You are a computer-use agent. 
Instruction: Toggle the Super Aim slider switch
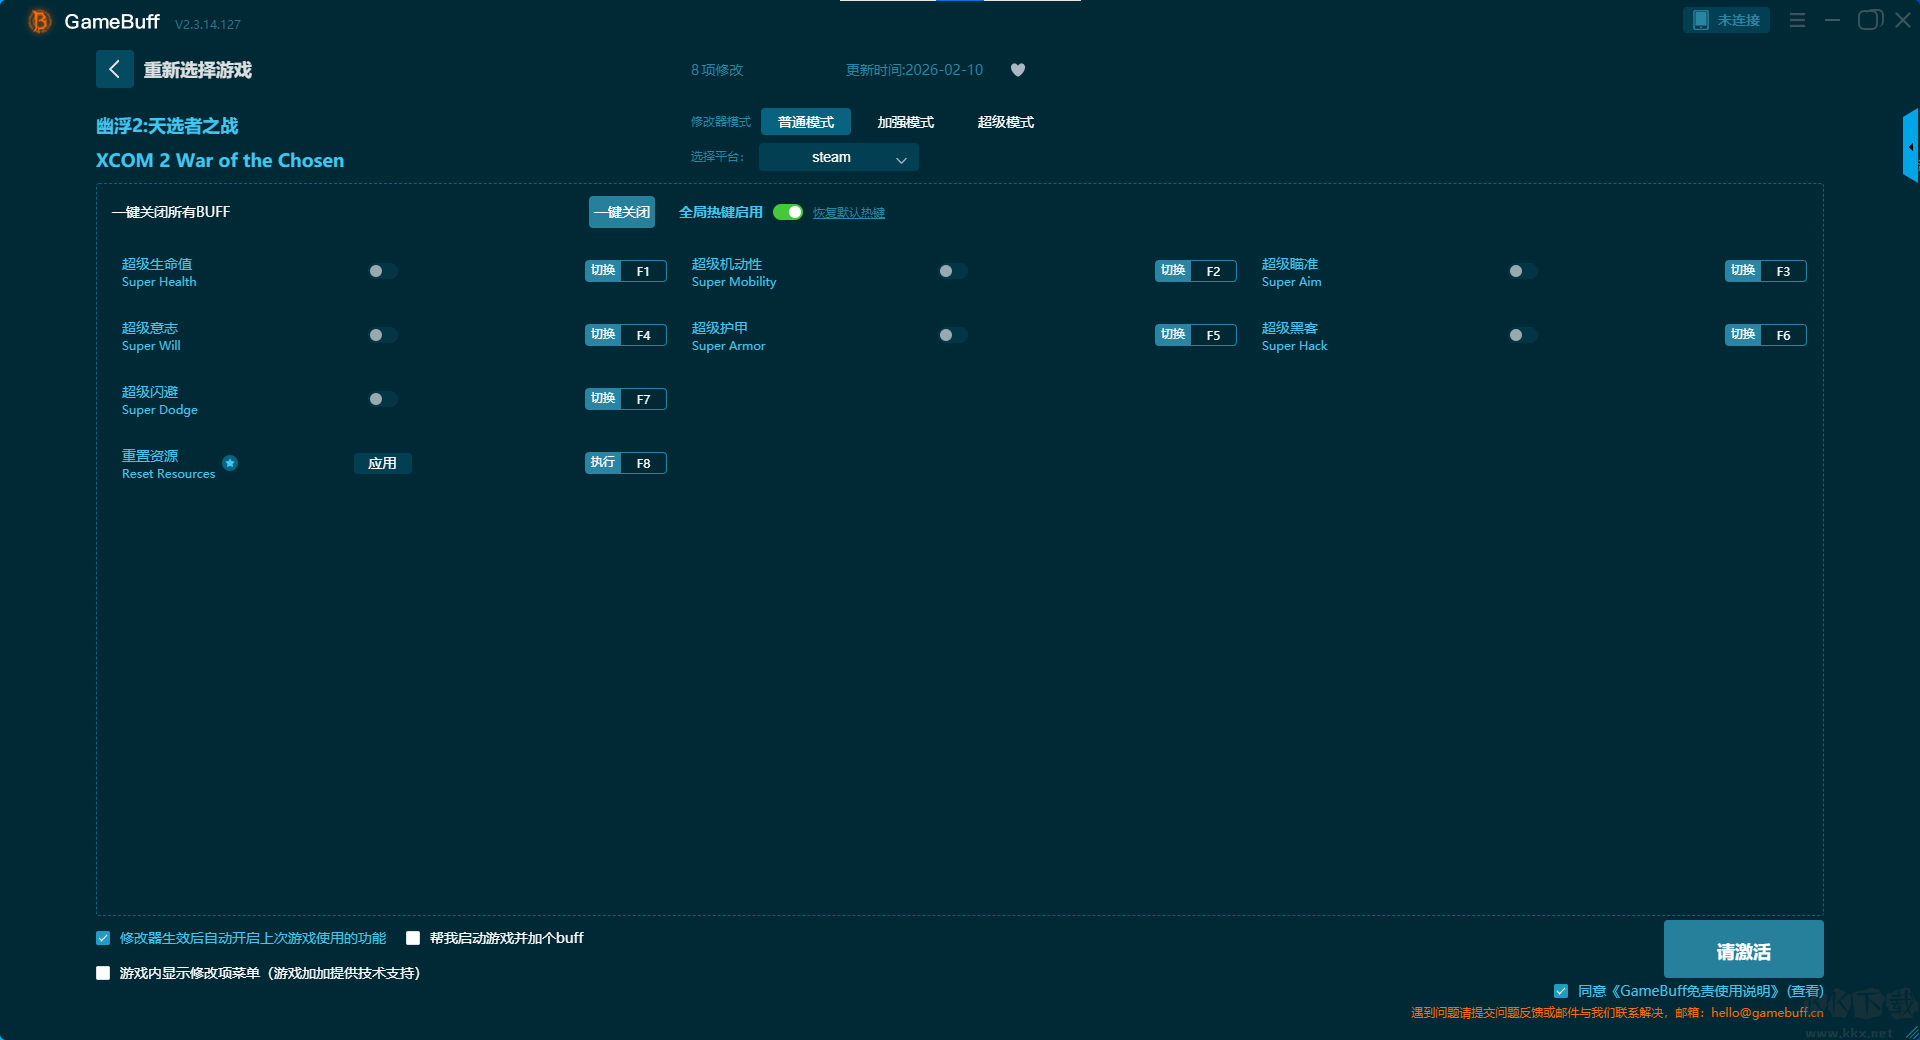pyautogui.click(x=1522, y=271)
